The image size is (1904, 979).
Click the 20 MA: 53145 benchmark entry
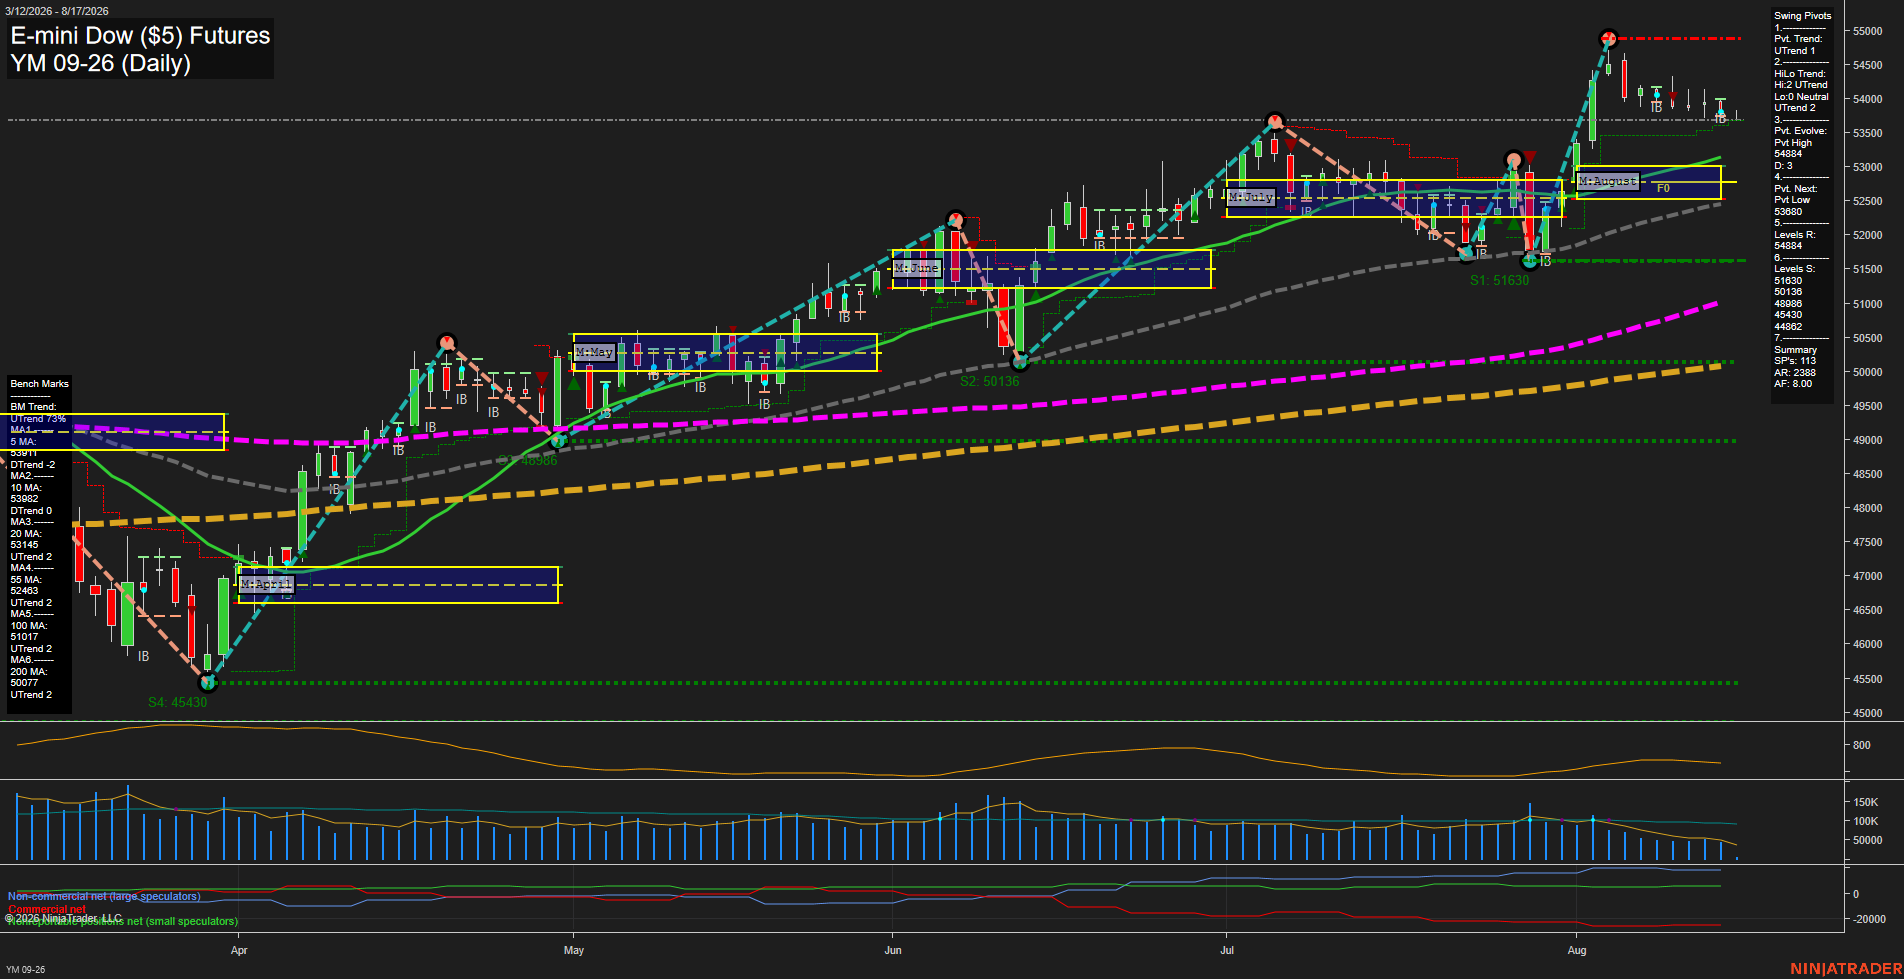click(26, 539)
